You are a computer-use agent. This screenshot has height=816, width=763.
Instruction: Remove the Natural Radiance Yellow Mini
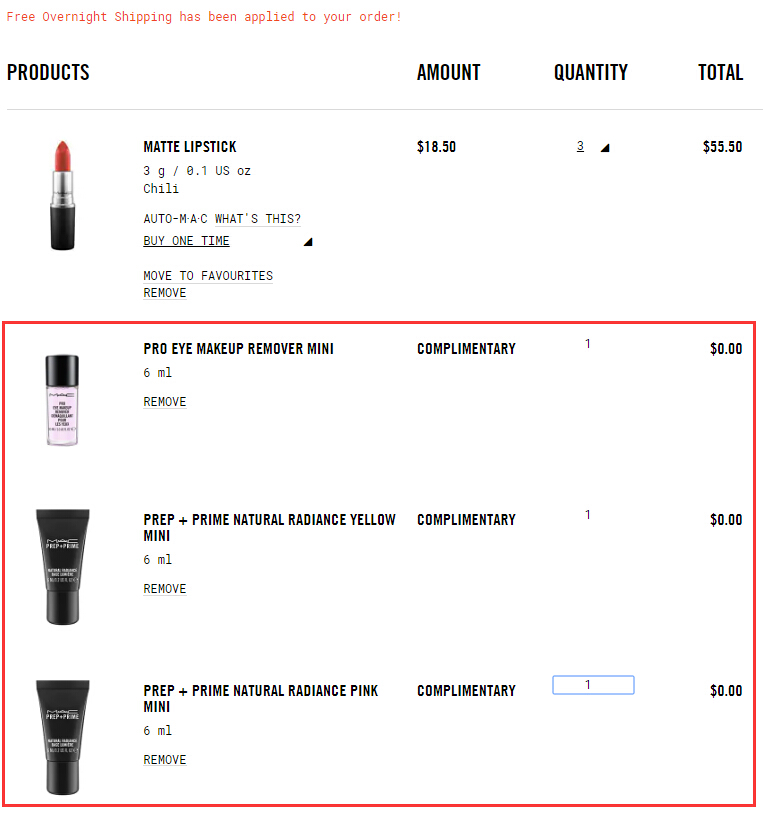coord(165,589)
